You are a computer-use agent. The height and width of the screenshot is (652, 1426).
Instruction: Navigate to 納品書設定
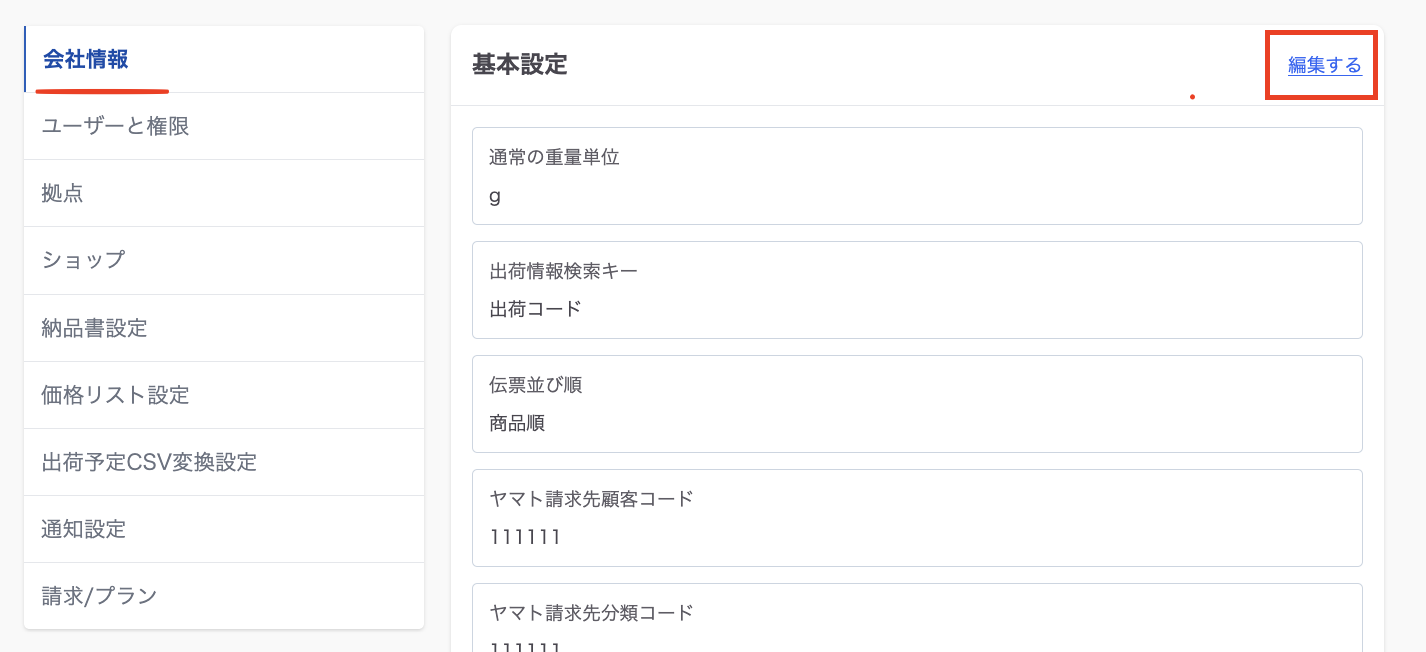coord(94,328)
